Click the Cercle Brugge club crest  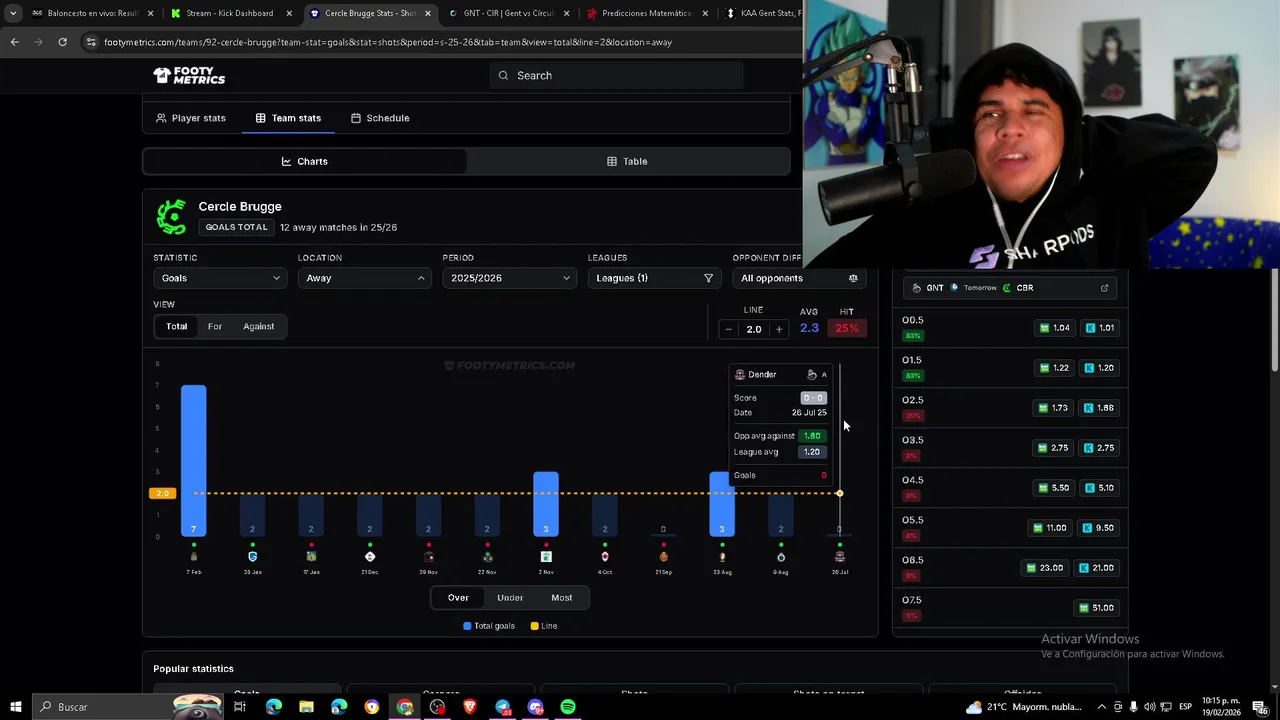pos(171,217)
